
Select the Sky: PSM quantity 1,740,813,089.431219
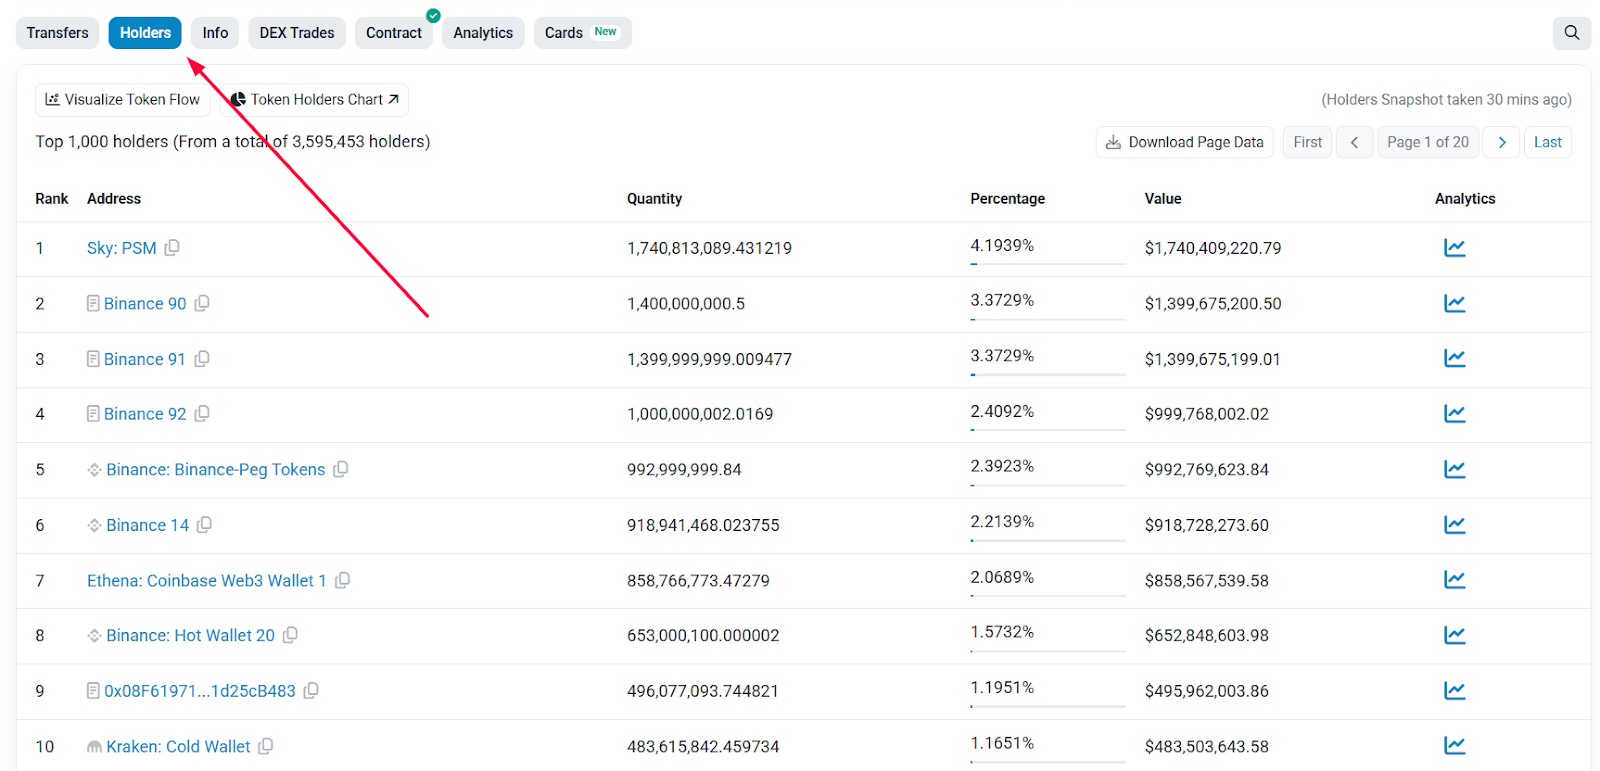pyautogui.click(x=709, y=248)
